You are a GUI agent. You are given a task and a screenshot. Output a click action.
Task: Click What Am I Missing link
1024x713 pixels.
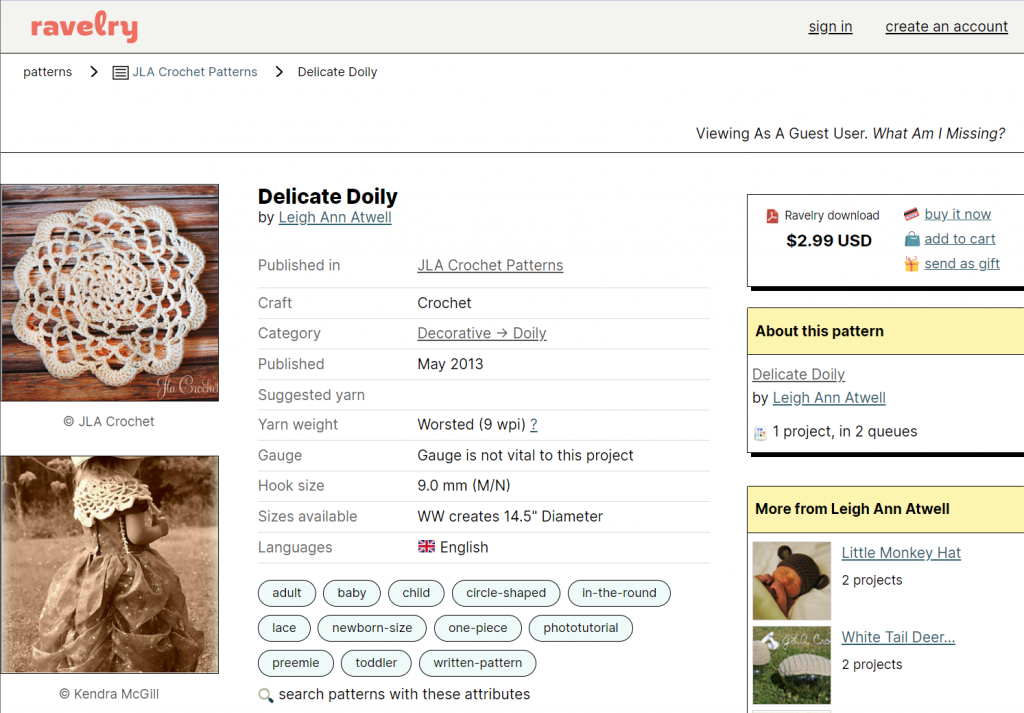[938, 133]
